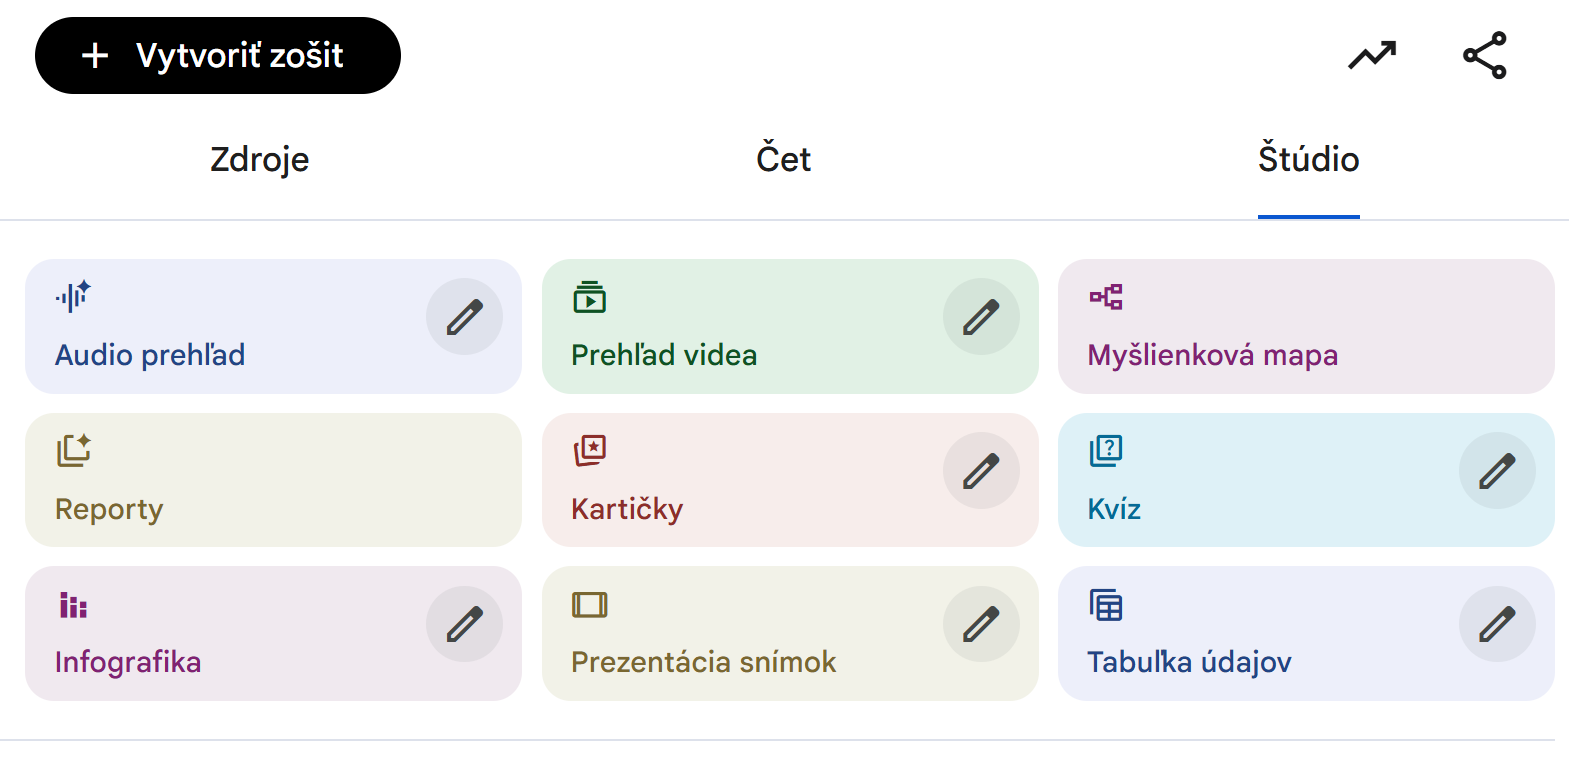Edit Prezentácia snímok with pencil icon

click(x=981, y=624)
